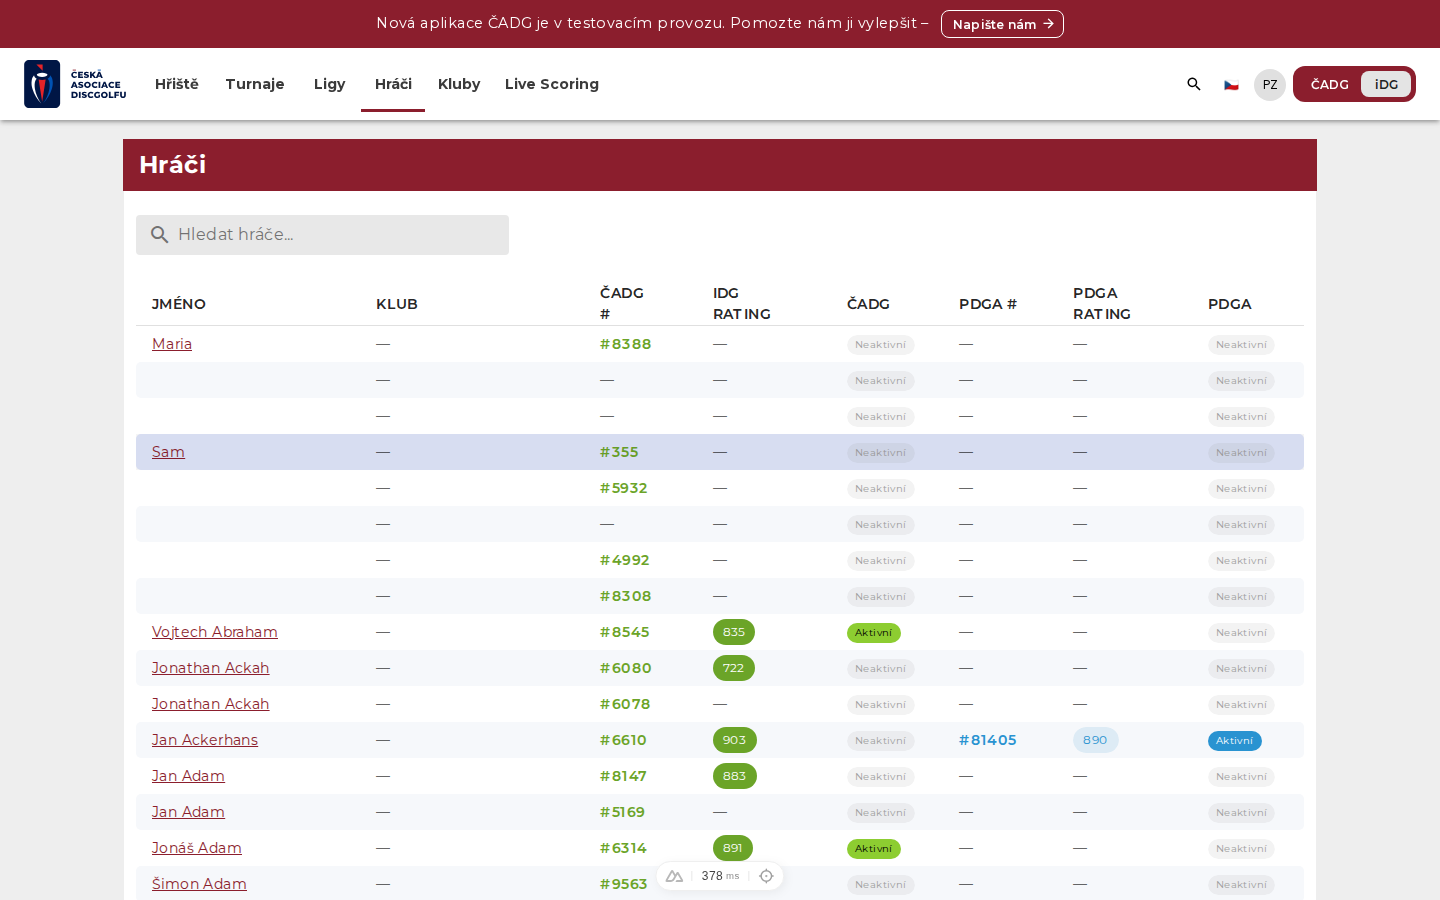This screenshot has height=900, width=1440.
Task: Open Jan Adam with number #8147
Action: coord(188,776)
